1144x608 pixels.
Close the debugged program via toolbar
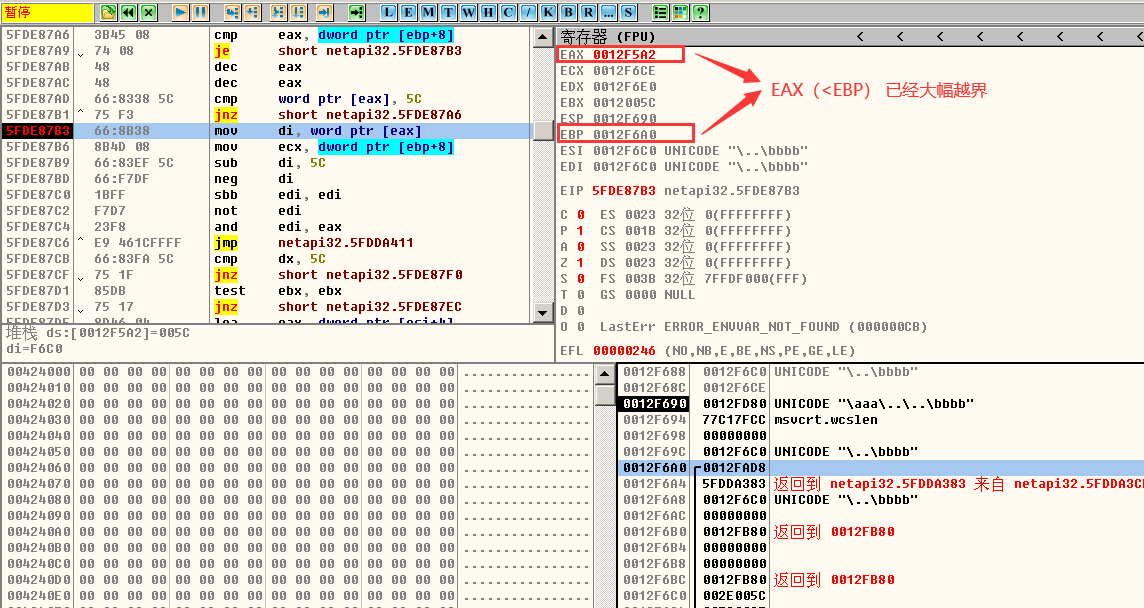(x=148, y=12)
